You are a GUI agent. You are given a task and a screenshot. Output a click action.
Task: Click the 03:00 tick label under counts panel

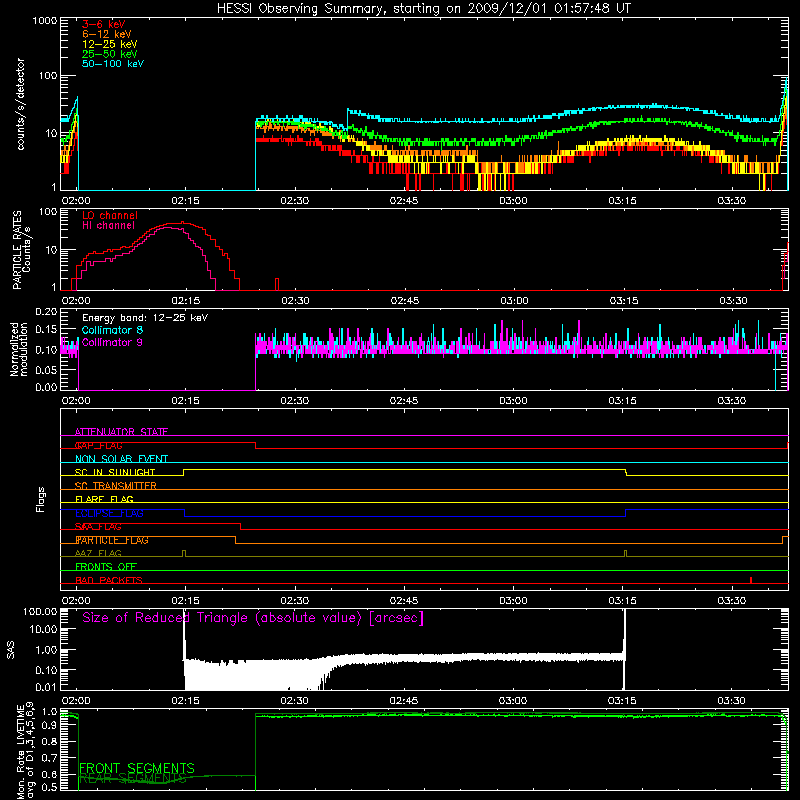(513, 201)
